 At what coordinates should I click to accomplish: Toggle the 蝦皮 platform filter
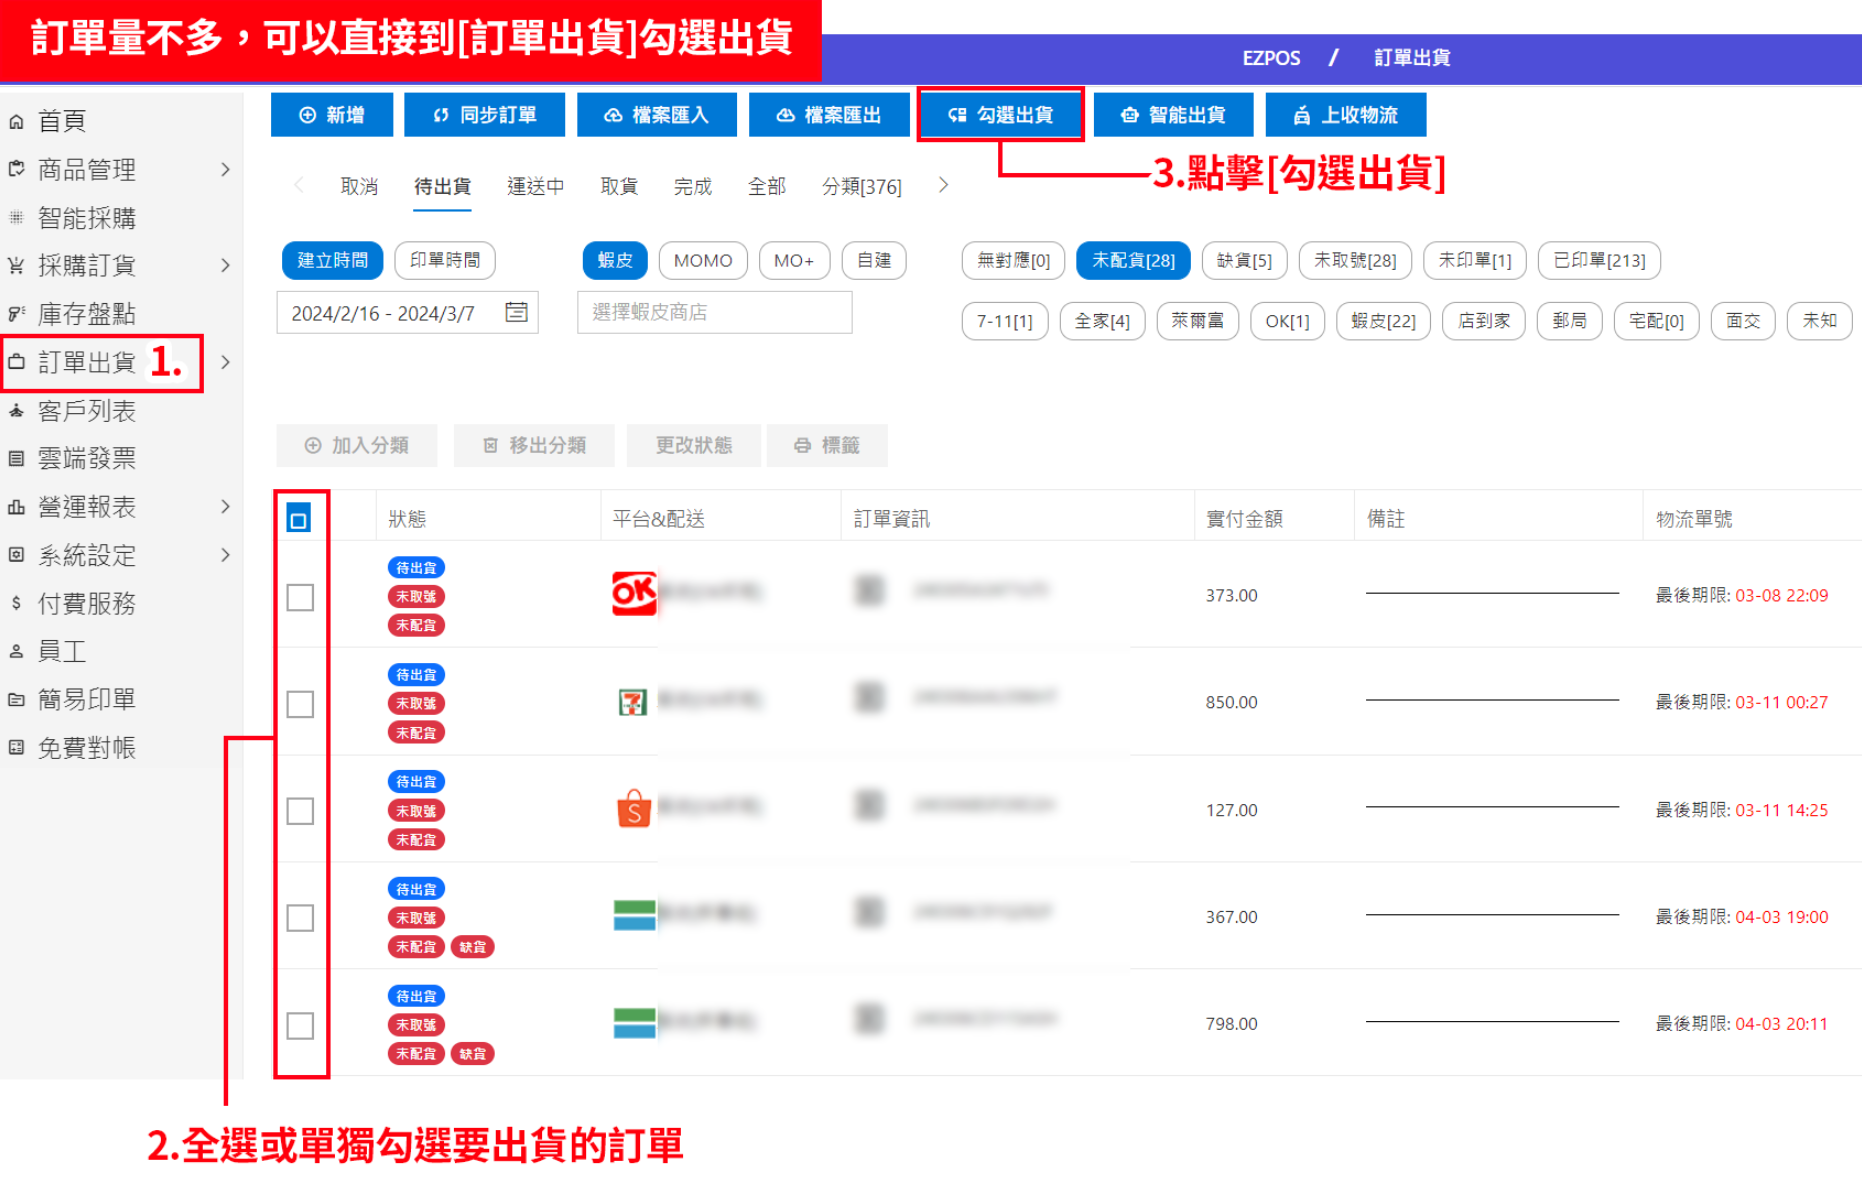tap(615, 260)
